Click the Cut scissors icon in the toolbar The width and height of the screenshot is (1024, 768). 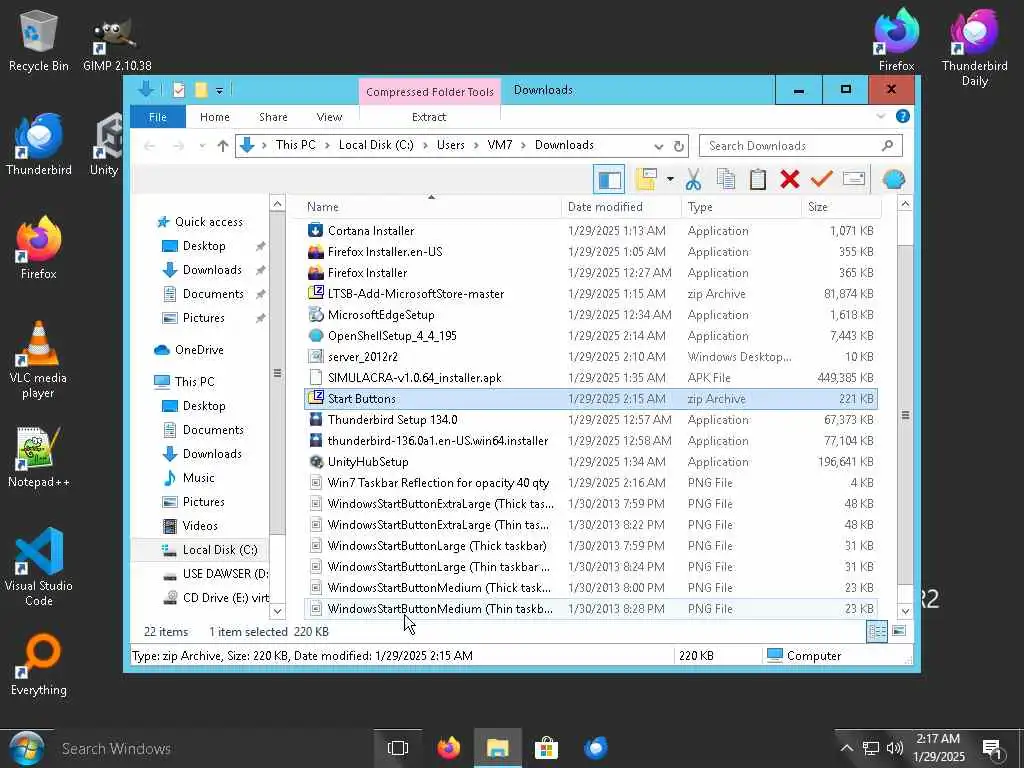point(694,179)
